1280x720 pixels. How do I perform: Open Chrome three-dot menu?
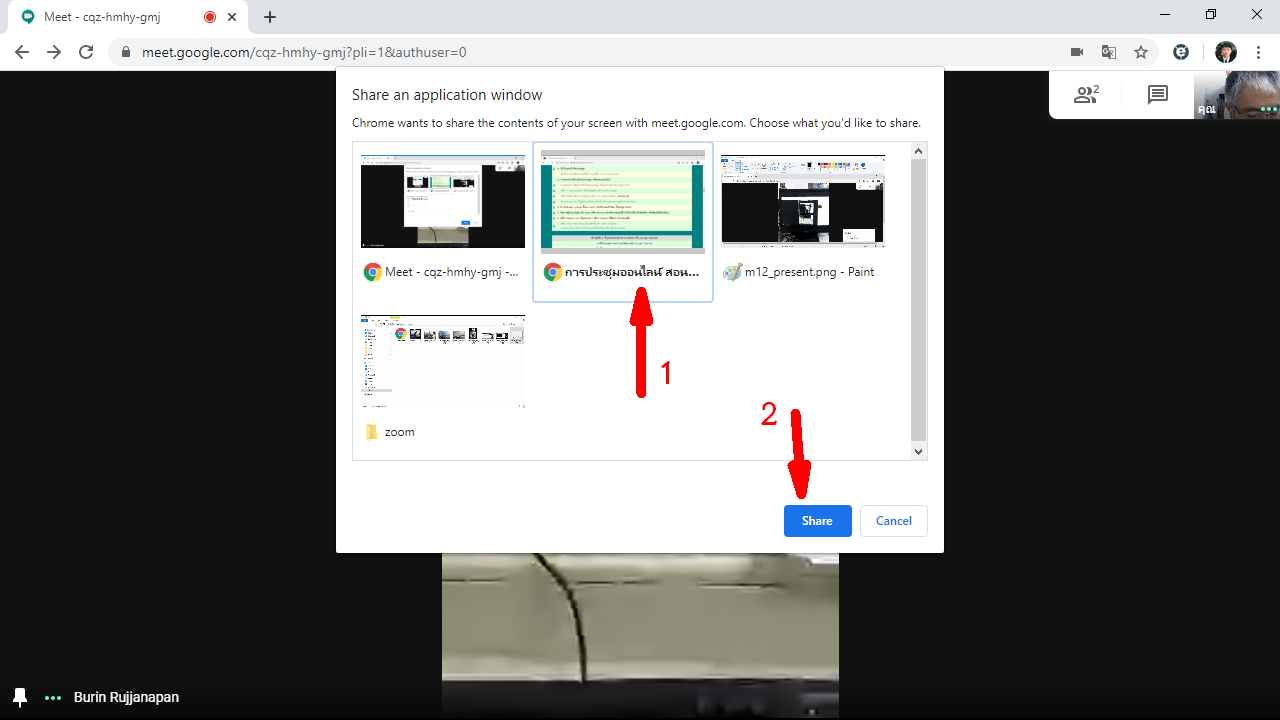(x=1258, y=52)
